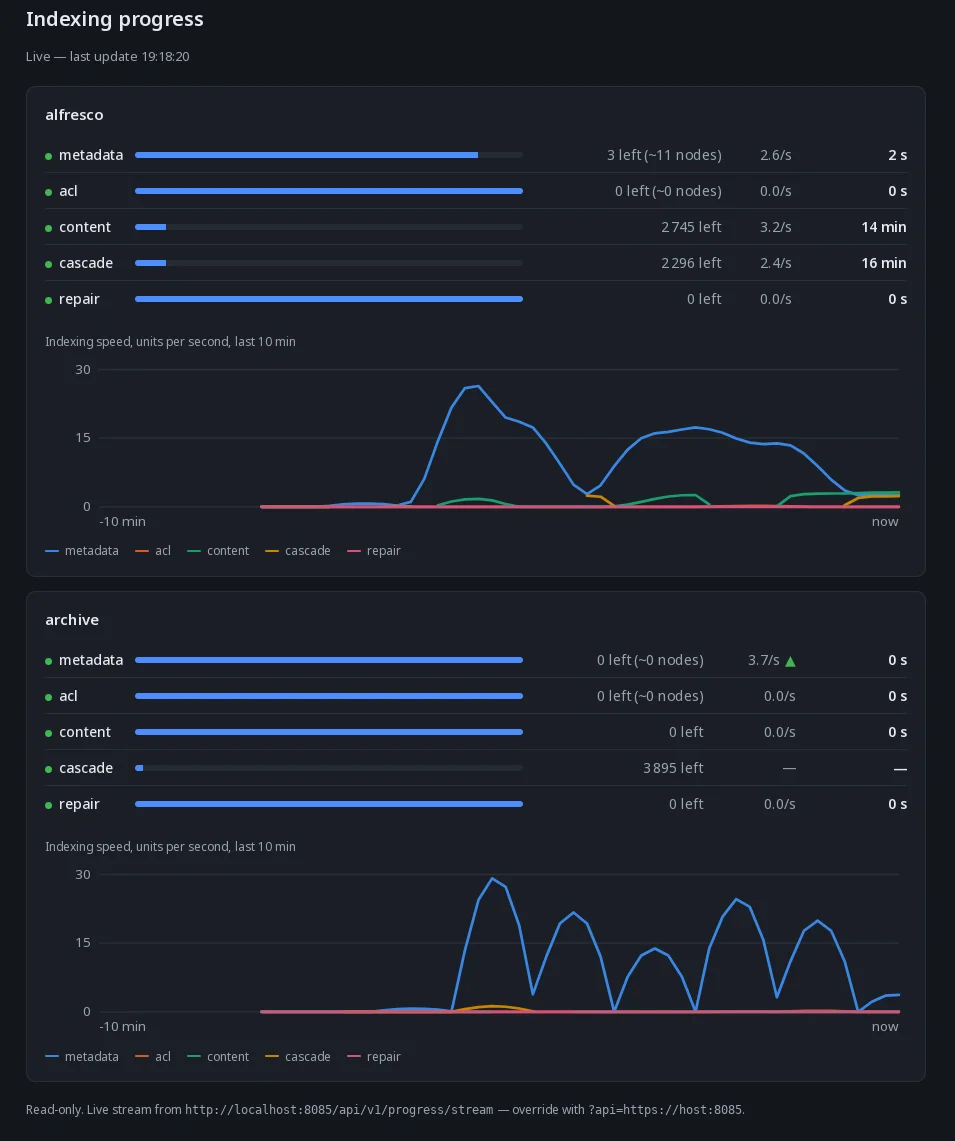Toggle repair series in alfresco chart legend

click(374, 551)
